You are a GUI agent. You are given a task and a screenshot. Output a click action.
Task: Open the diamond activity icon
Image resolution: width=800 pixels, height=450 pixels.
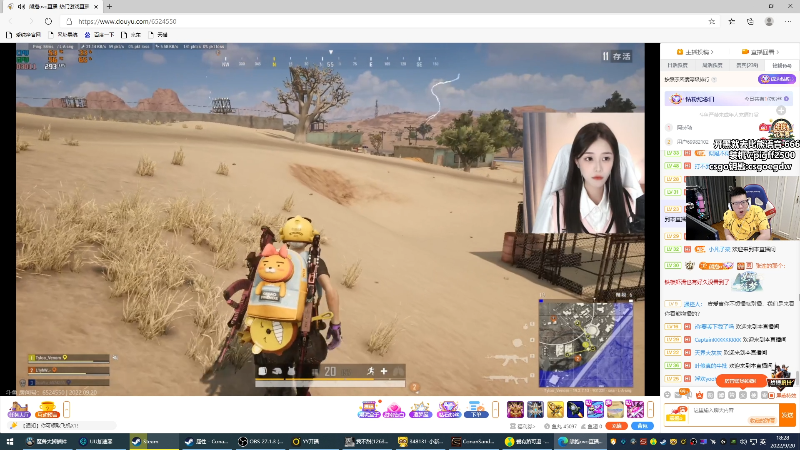click(448, 409)
